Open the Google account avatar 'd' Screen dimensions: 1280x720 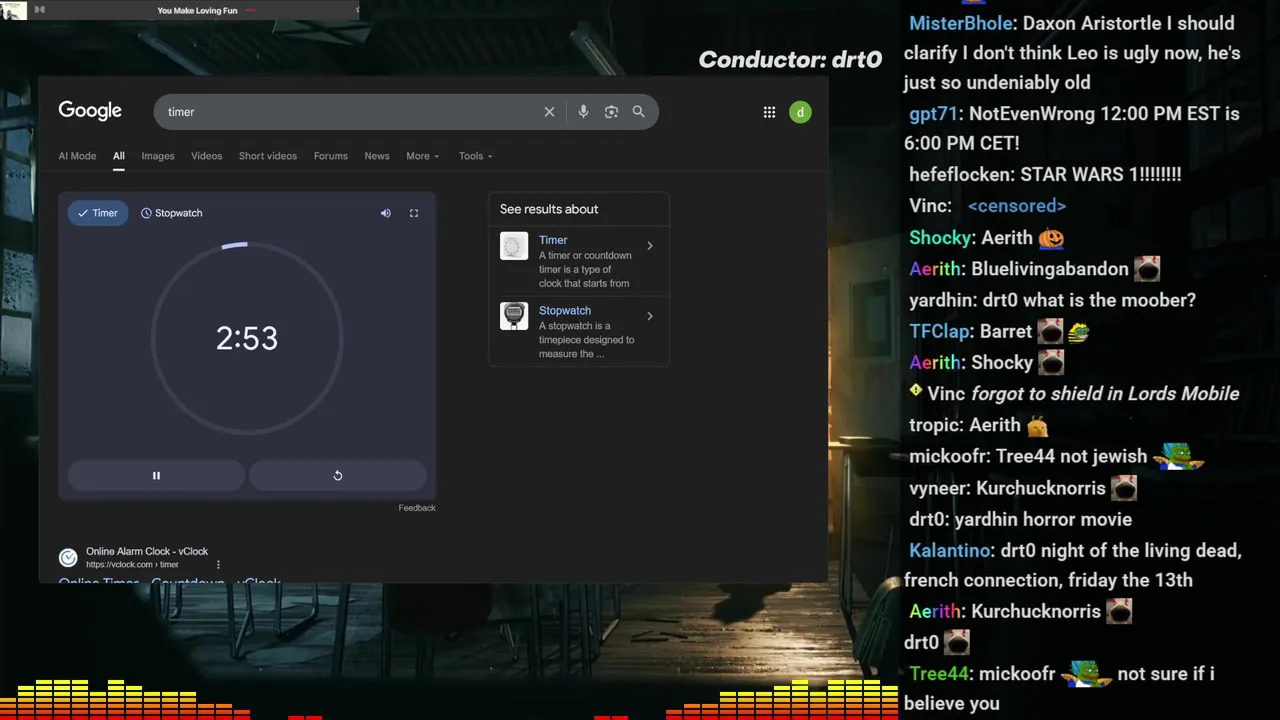800,112
